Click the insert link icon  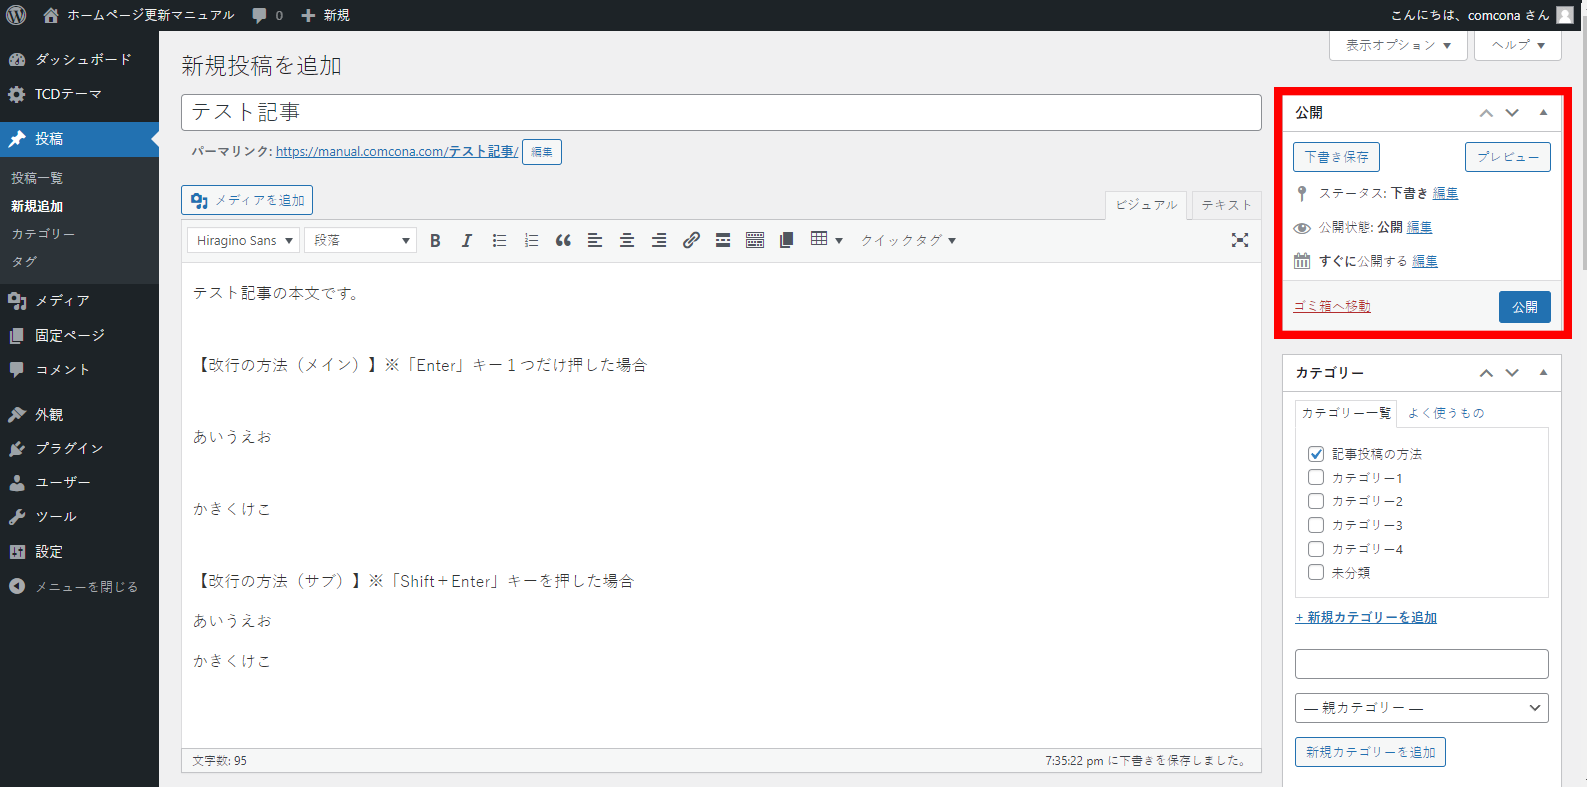click(691, 241)
